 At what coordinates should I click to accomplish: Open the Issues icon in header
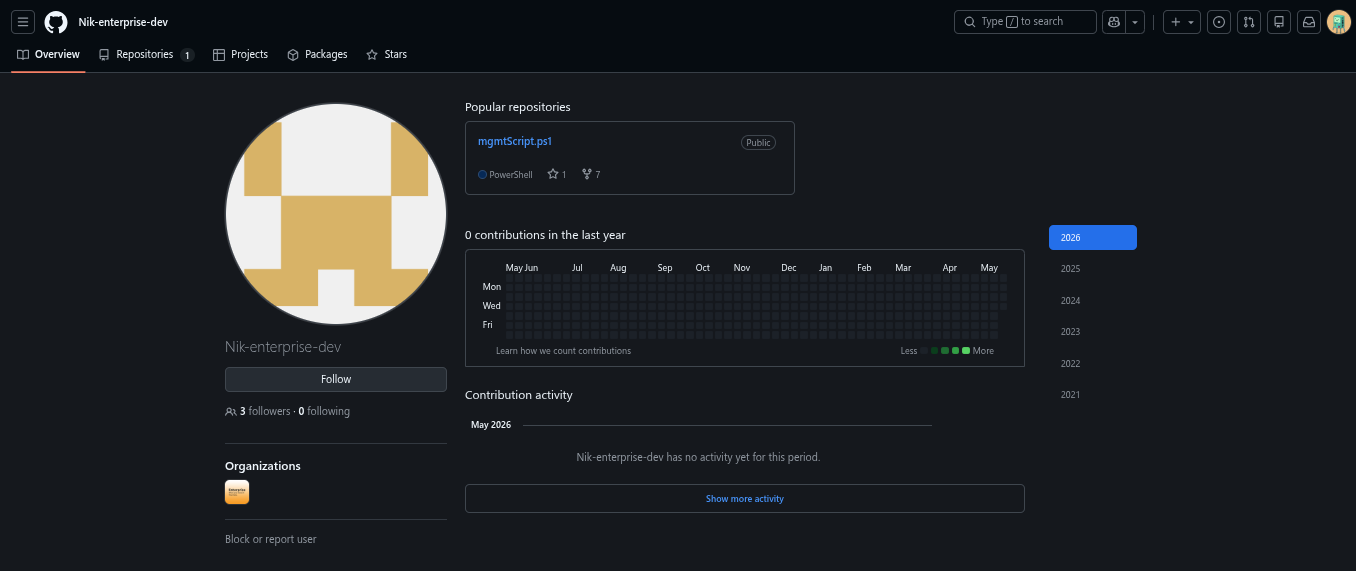pos(1219,22)
